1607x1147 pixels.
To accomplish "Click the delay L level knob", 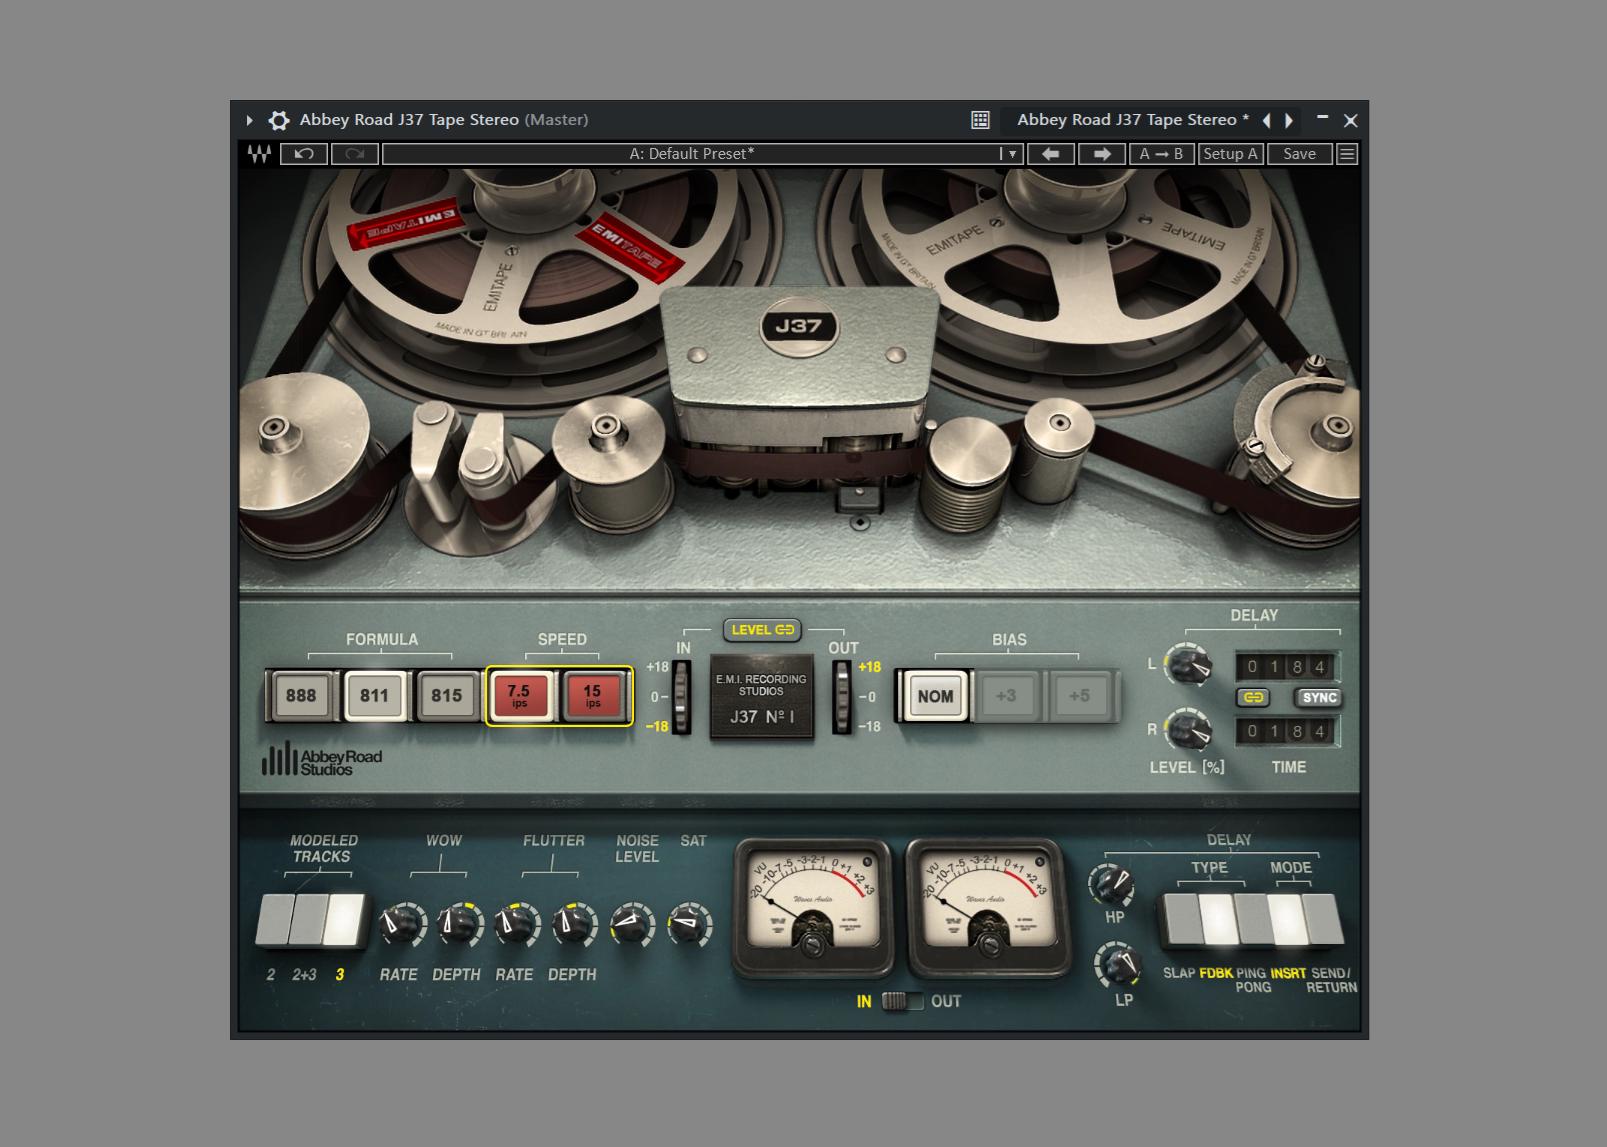I will [x=1189, y=666].
